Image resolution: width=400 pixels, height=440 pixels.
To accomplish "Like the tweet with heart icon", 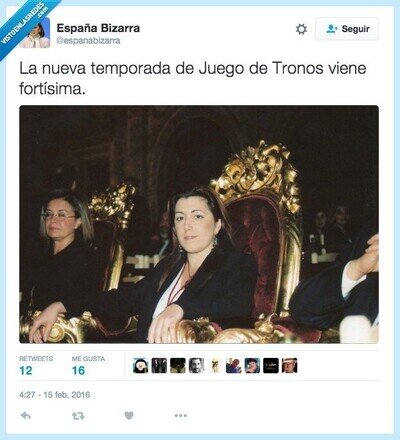I will (x=129, y=415).
